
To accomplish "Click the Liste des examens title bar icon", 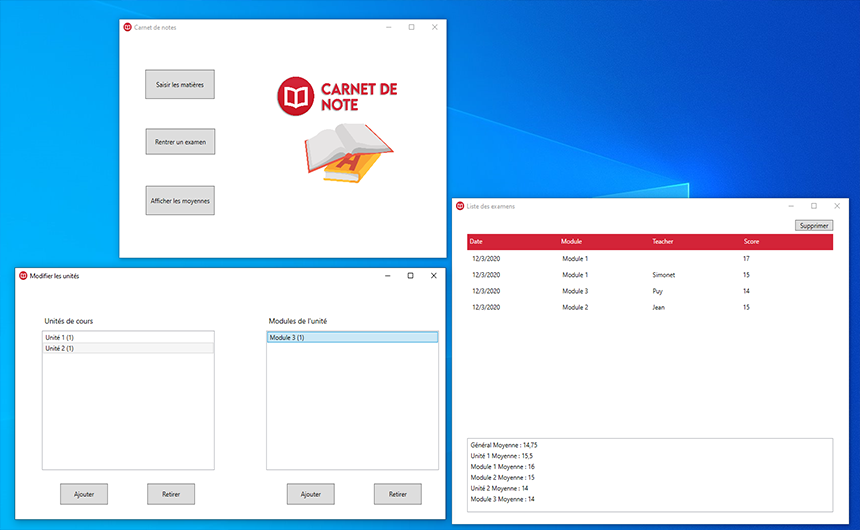I will pos(460,206).
